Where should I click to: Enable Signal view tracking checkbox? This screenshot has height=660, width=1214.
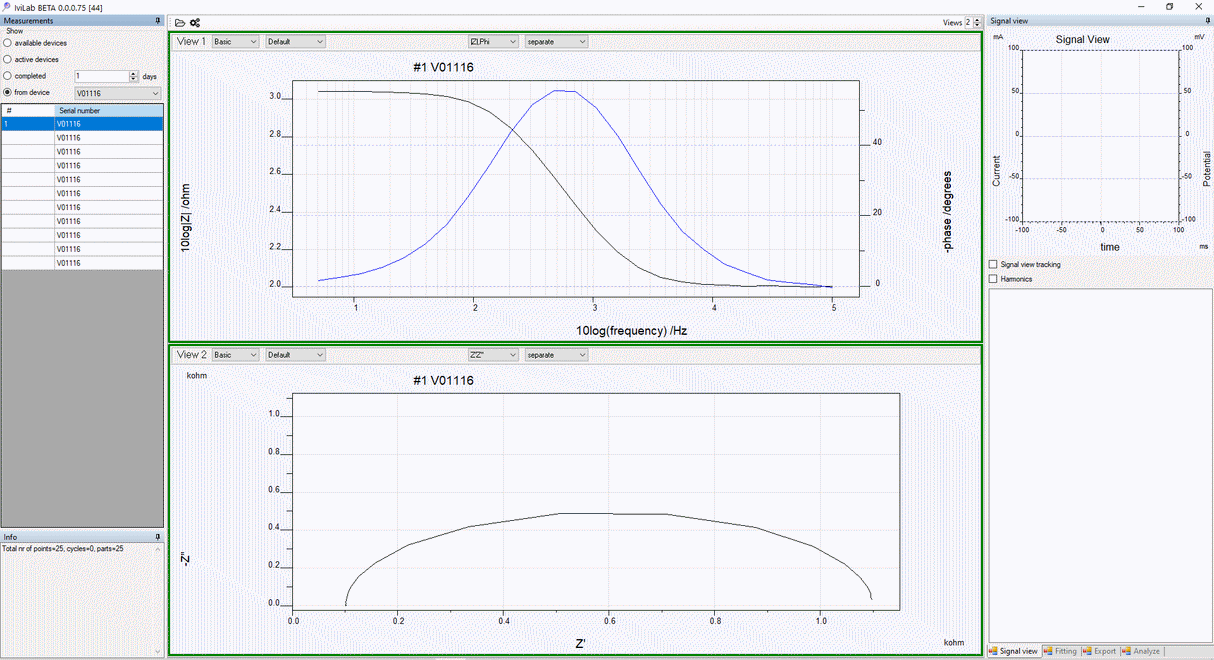tap(993, 265)
